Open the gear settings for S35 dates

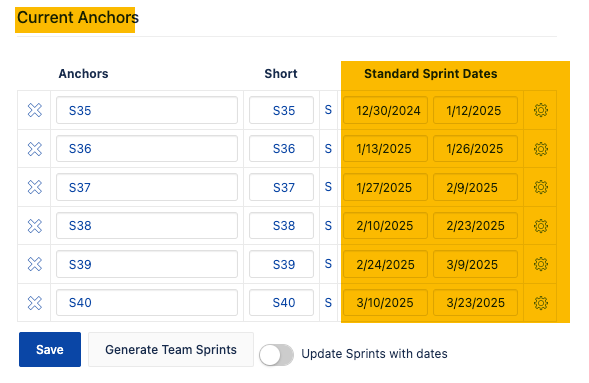[541, 110]
